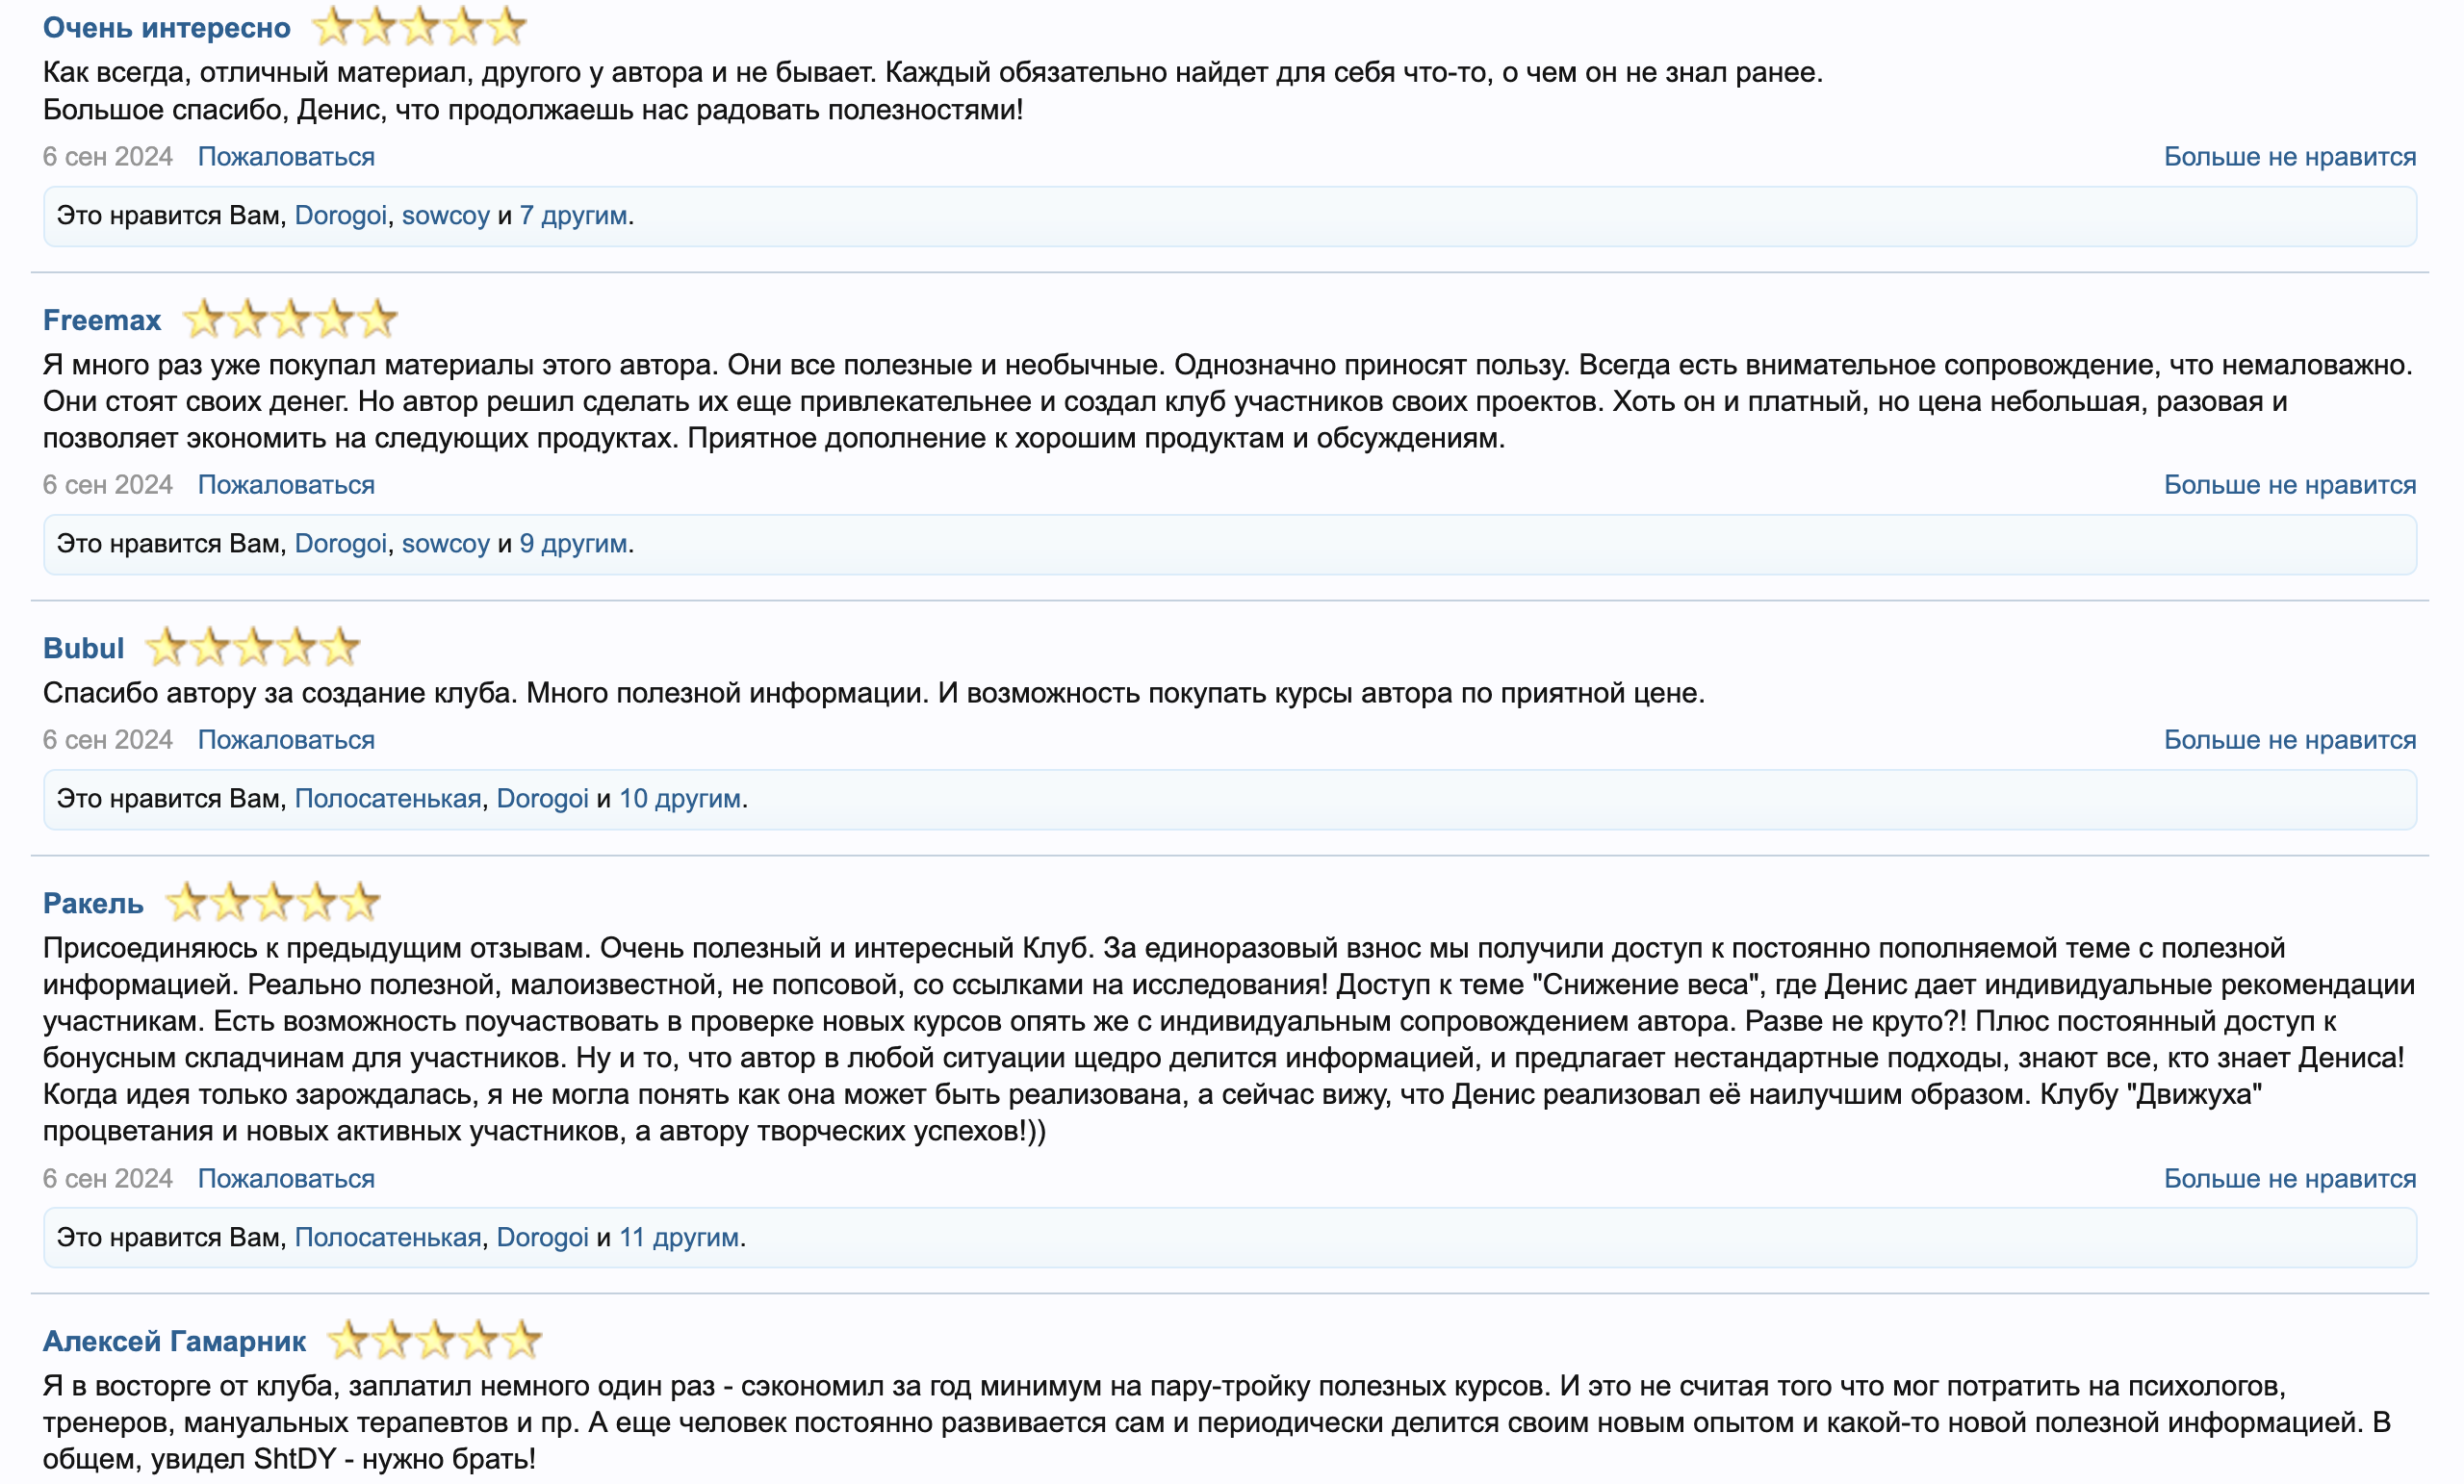Open the Bubul username link
This screenshot has height=1484, width=2464.
pos(84,648)
